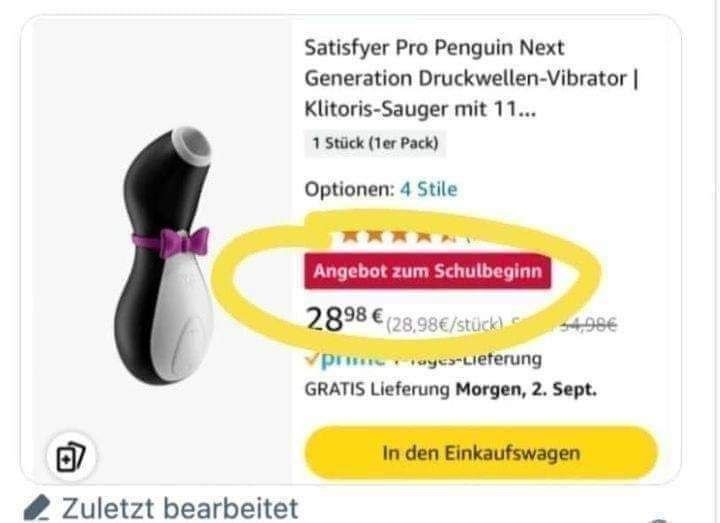Click the delivery date Morgen, 2. Sept.
The width and height of the screenshot is (720, 523).
[x=526, y=390]
